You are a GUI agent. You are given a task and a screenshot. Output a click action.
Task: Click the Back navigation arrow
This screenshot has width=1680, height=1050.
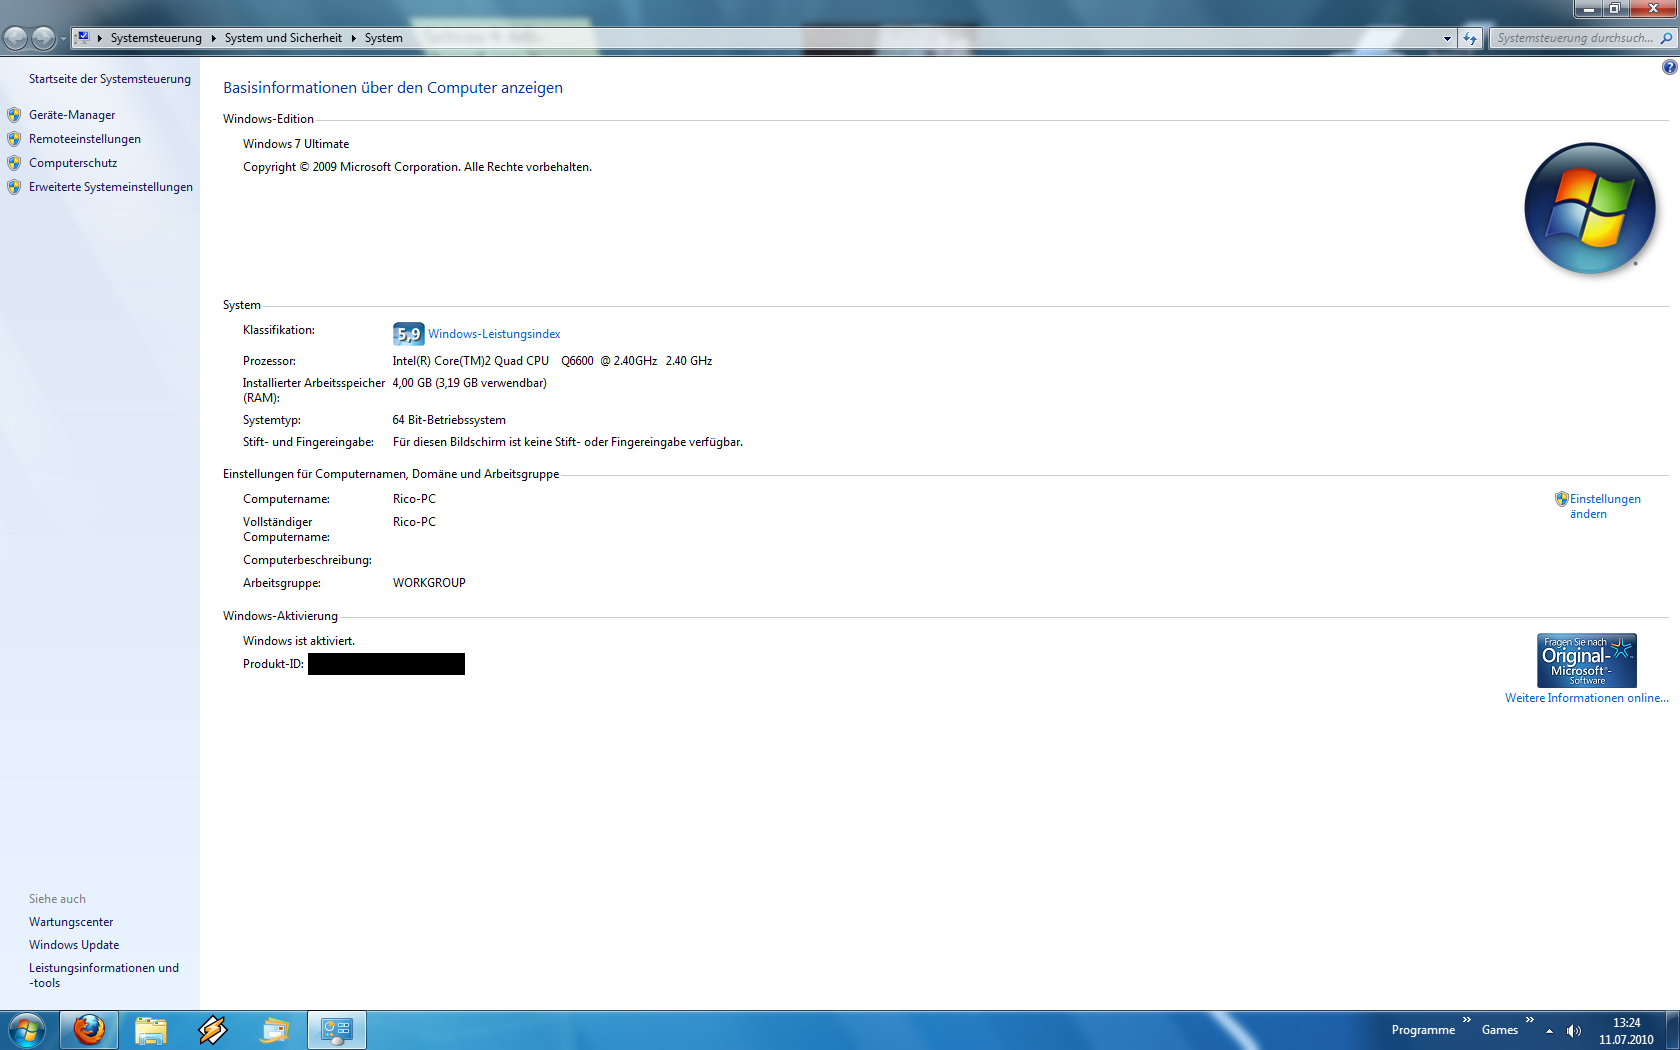point(15,38)
